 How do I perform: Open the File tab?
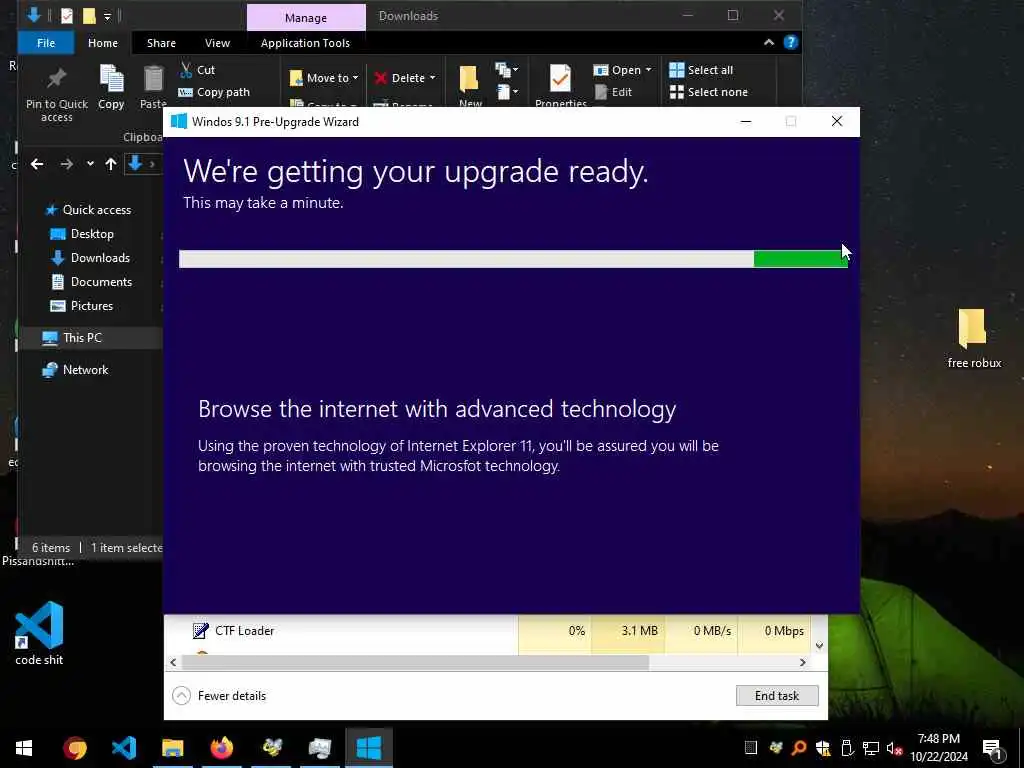point(46,43)
